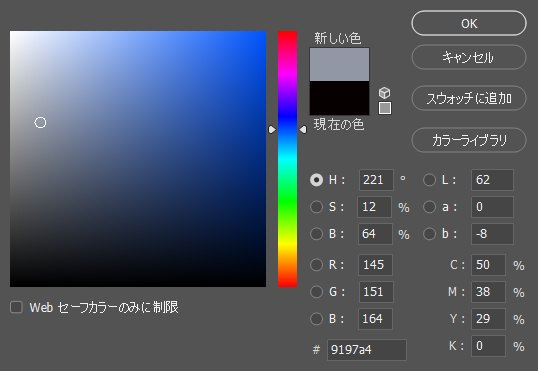Screen dimensions: 538x371
Task: Select the Lab b channel radio button
Action: click(429, 234)
